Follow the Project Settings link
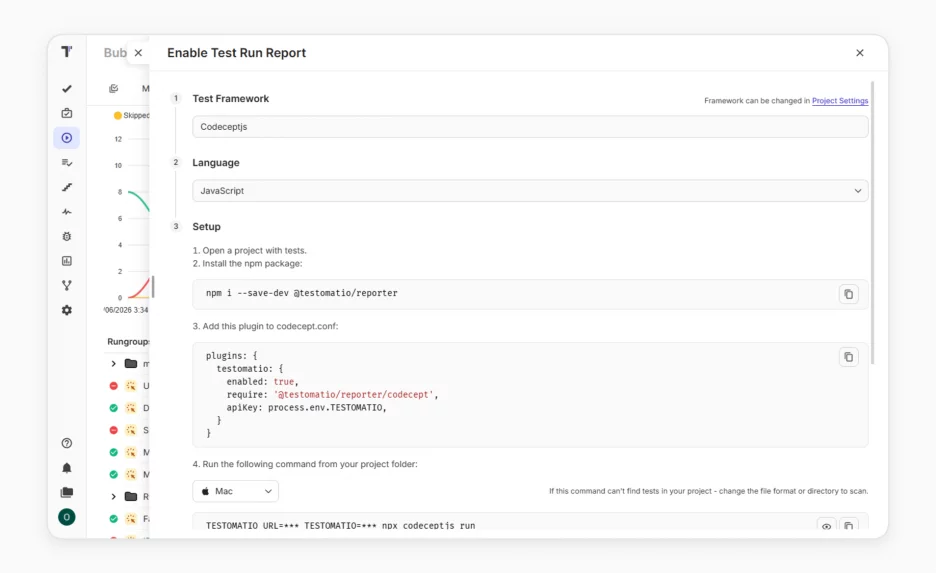The height and width of the screenshot is (573, 936). tap(840, 101)
